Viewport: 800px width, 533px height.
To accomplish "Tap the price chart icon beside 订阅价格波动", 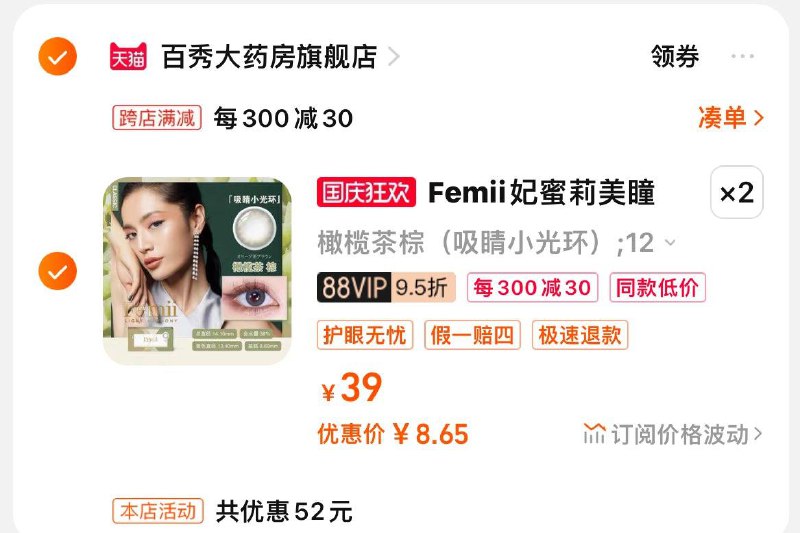I will (594, 434).
